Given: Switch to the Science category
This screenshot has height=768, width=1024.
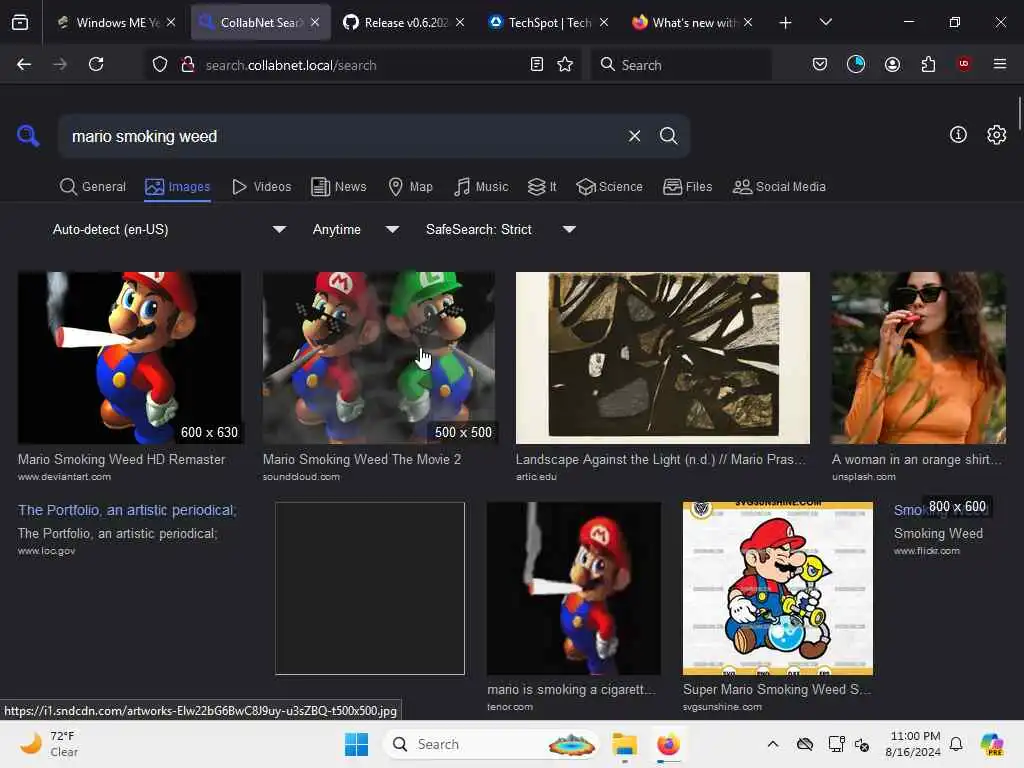Looking at the screenshot, I should 609,187.
